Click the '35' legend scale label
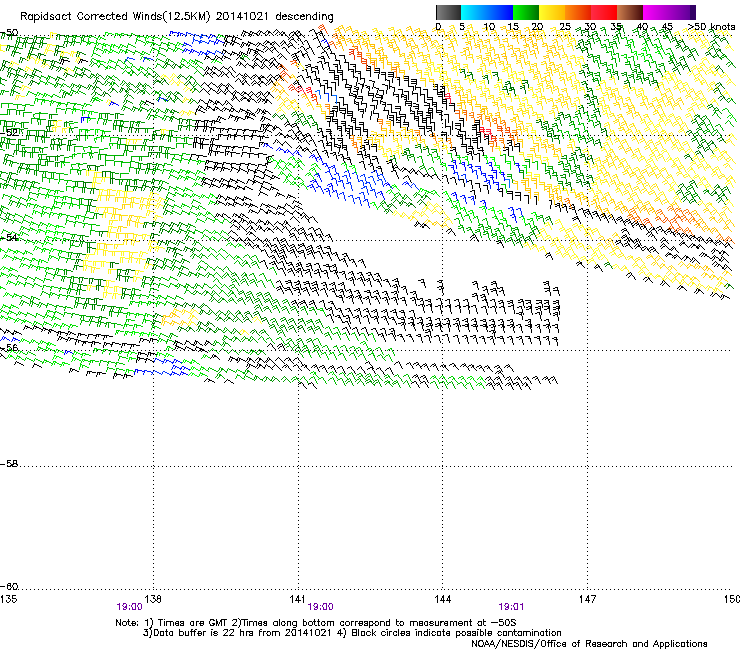This screenshot has height=650, width=740. click(616, 27)
